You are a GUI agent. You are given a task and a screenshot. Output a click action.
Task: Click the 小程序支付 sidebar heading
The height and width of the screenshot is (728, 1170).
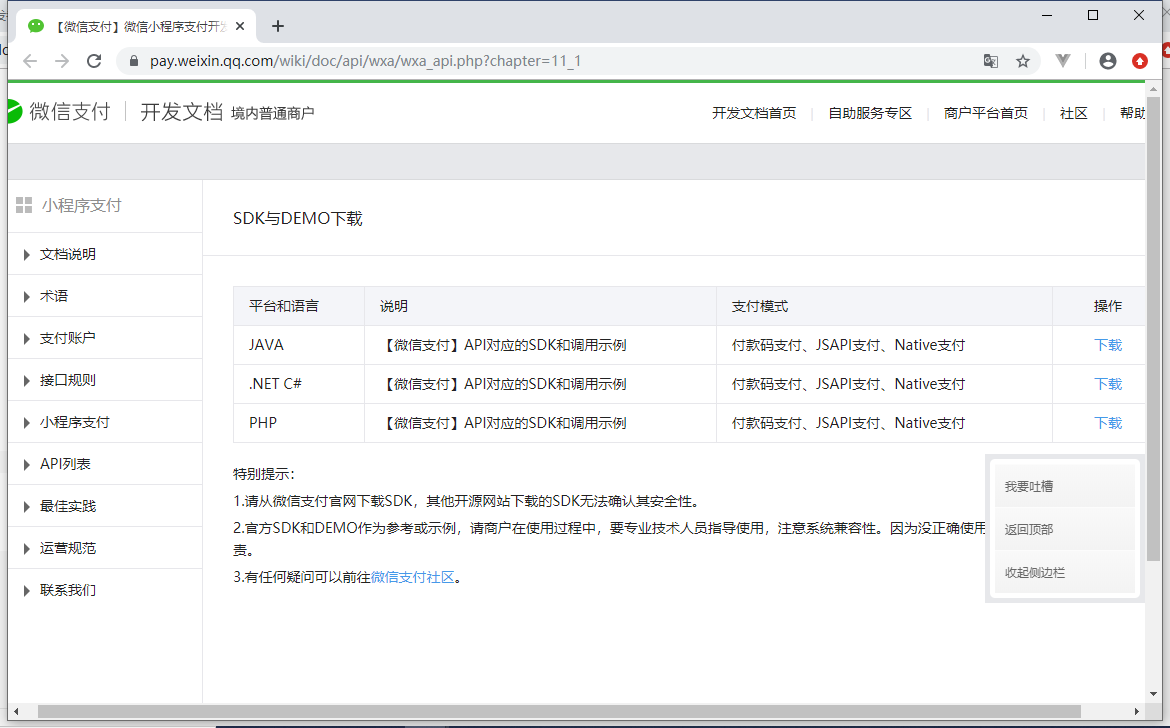coord(81,205)
